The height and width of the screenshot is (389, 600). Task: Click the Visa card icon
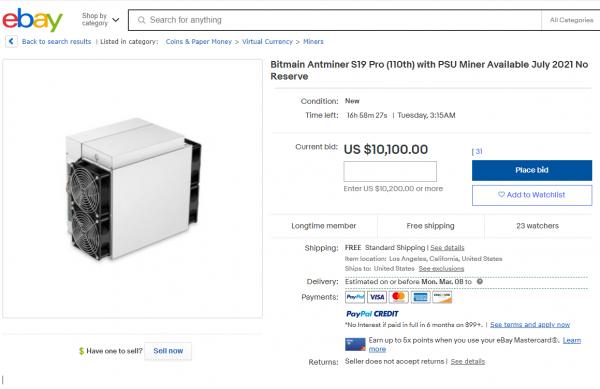[377, 297]
